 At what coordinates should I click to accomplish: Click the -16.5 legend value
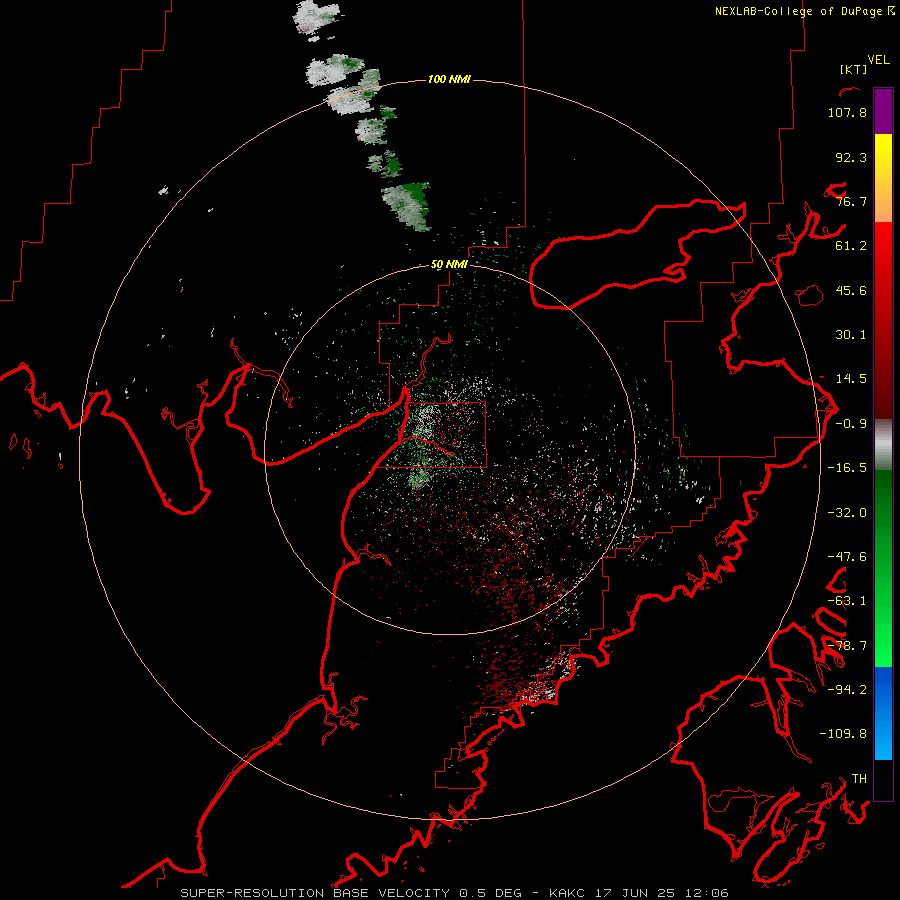tap(847, 468)
